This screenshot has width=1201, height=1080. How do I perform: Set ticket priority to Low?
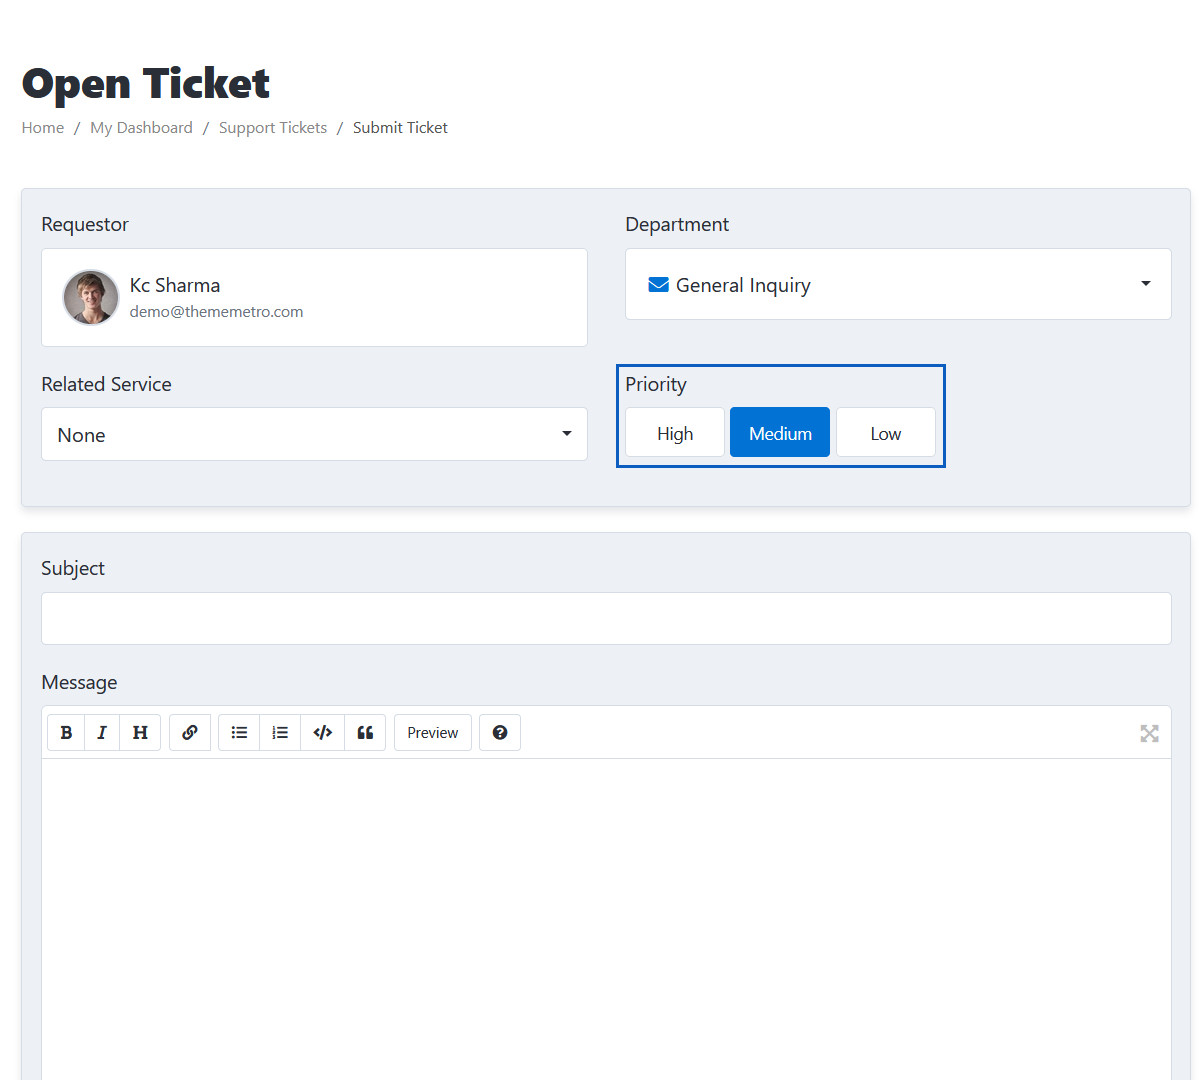coord(886,433)
